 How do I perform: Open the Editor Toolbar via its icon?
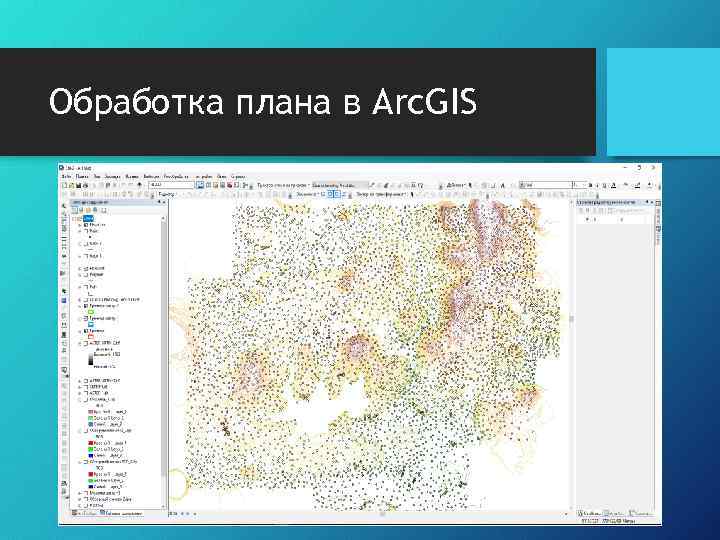200,185
